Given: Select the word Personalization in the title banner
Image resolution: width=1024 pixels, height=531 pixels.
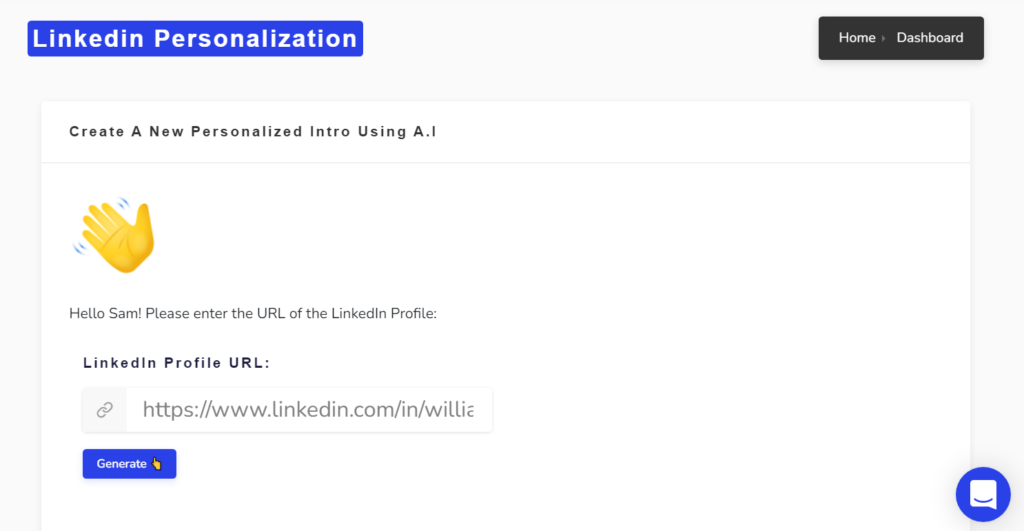Looking at the screenshot, I should click(x=255, y=39).
